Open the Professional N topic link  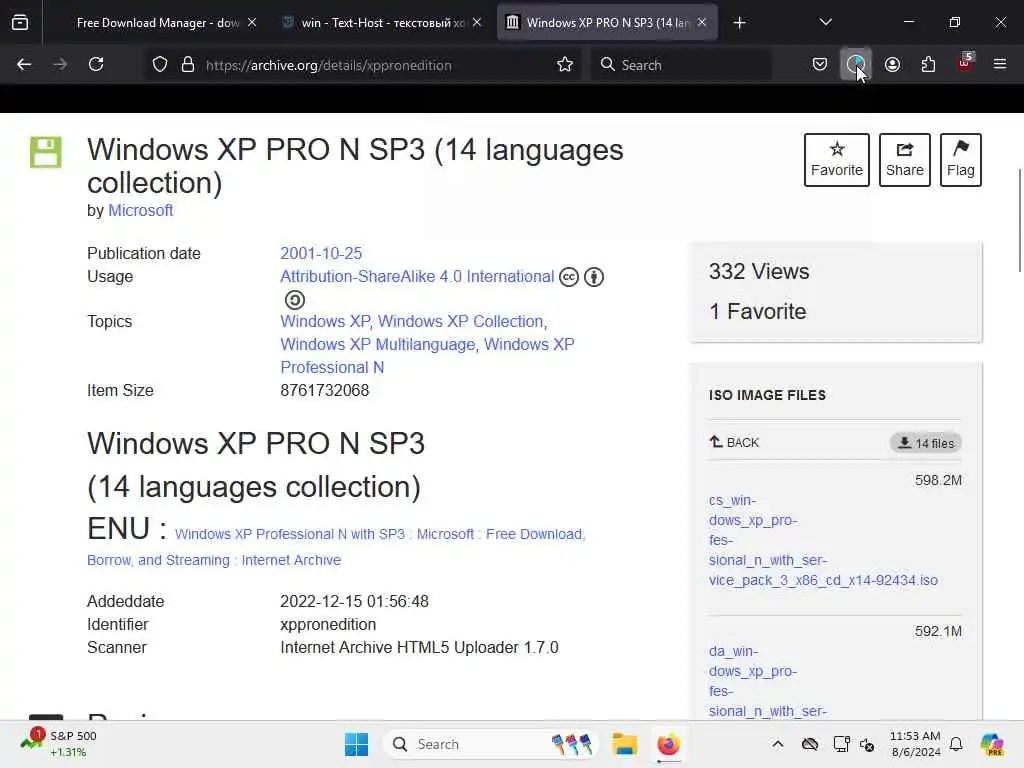coord(427,355)
